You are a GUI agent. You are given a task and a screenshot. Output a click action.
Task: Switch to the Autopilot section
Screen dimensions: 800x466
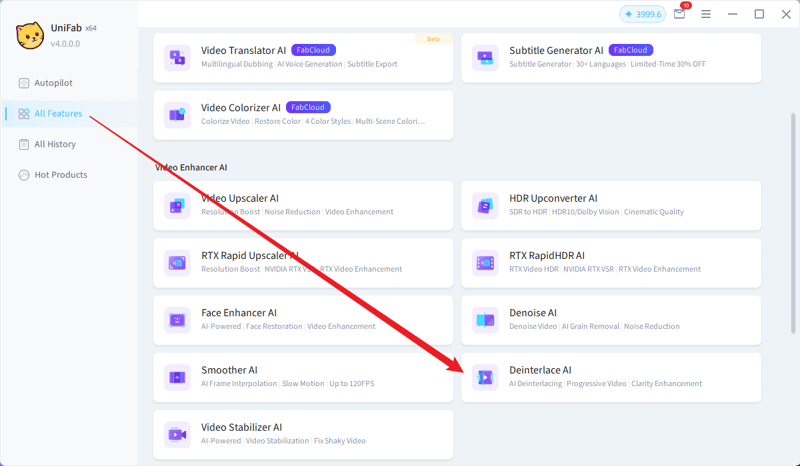pyautogui.click(x=53, y=83)
